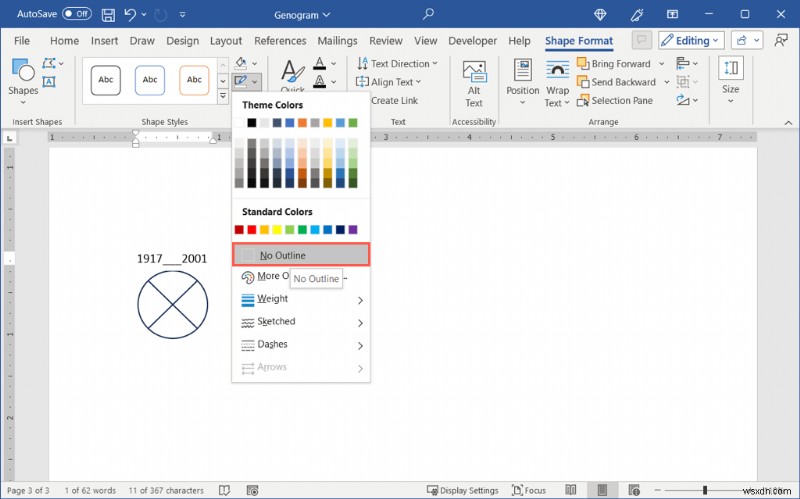Click the Comments speech bubble icon
The image size is (800, 499).
point(642,40)
